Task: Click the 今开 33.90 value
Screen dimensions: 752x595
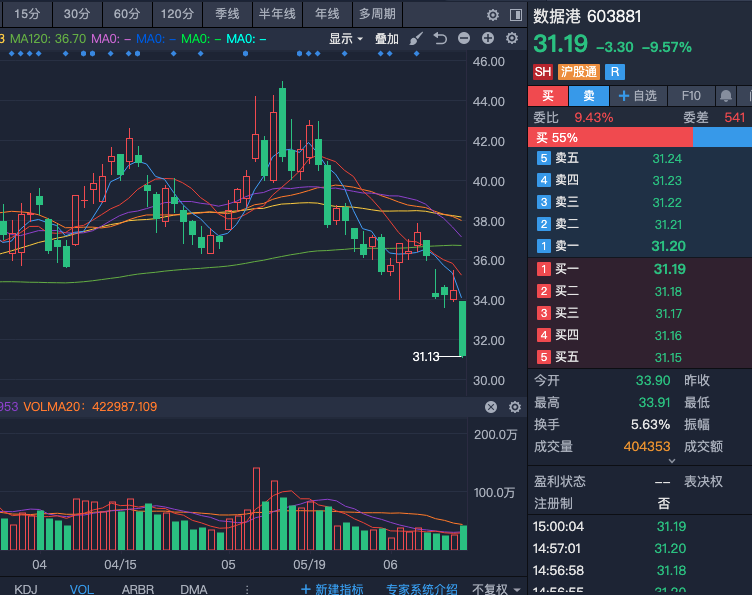Action: coord(653,381)
